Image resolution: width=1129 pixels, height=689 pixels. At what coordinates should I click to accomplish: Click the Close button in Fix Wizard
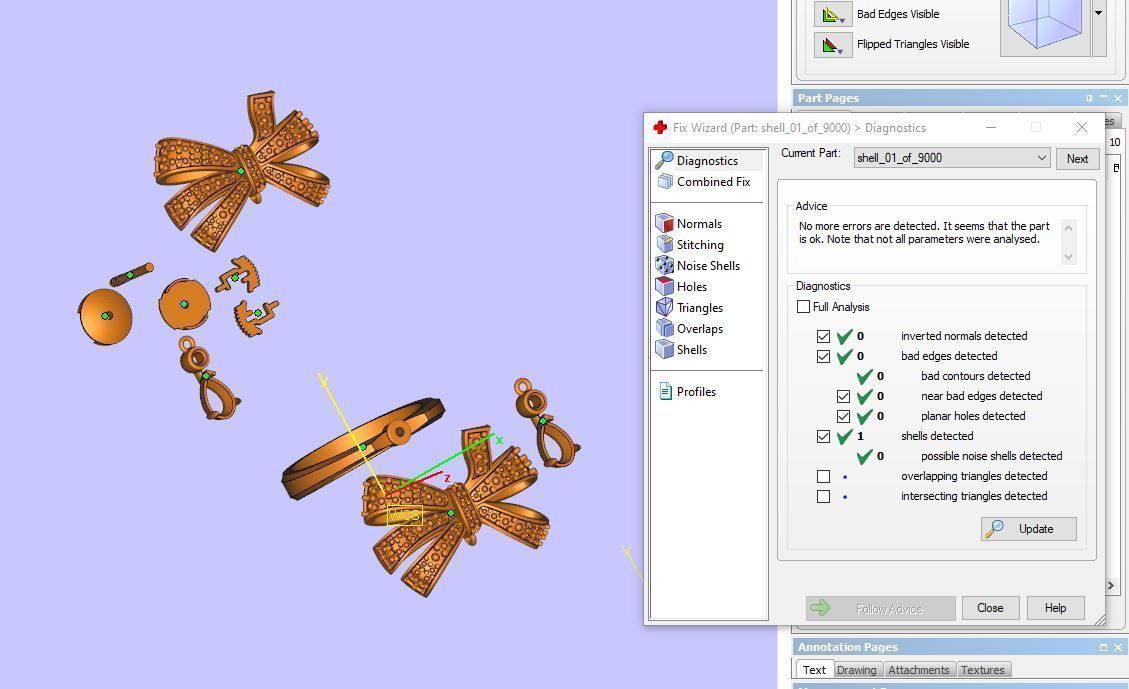pyautogui.click(x=990, y=608)
